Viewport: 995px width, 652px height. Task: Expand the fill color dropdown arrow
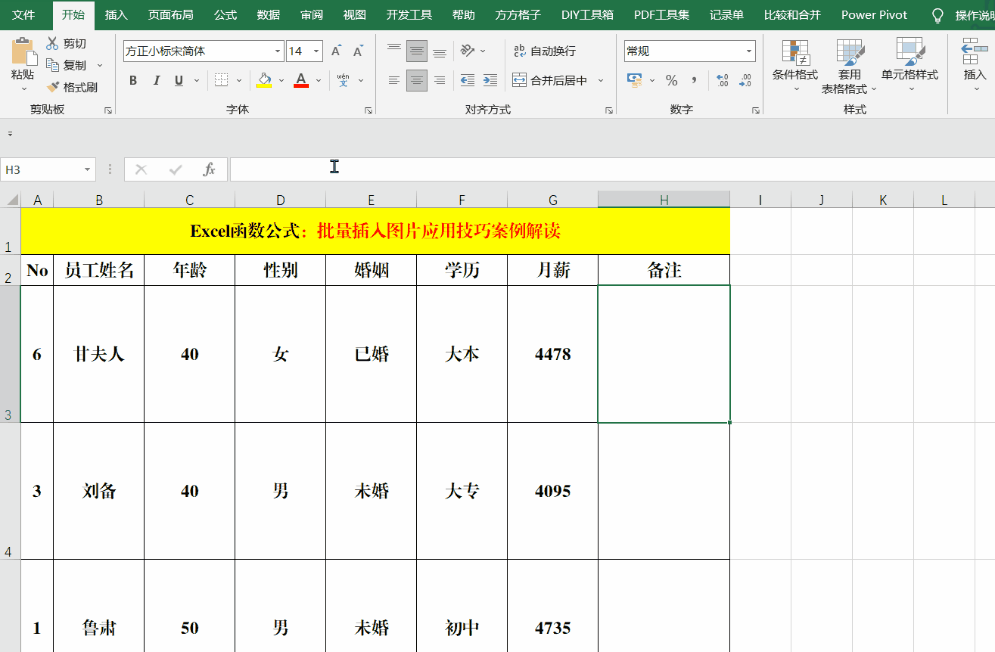pyautogui.click(x=281, y=81)
